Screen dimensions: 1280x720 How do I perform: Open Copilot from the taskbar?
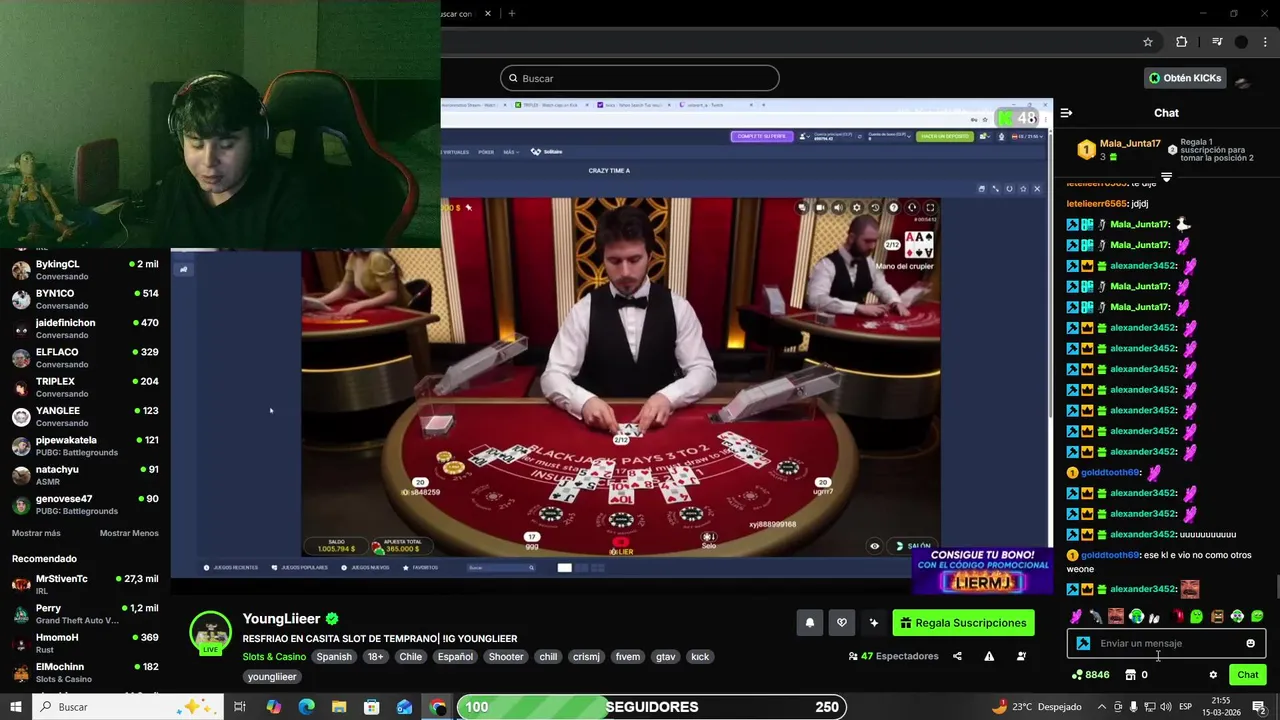click(274, 707)
